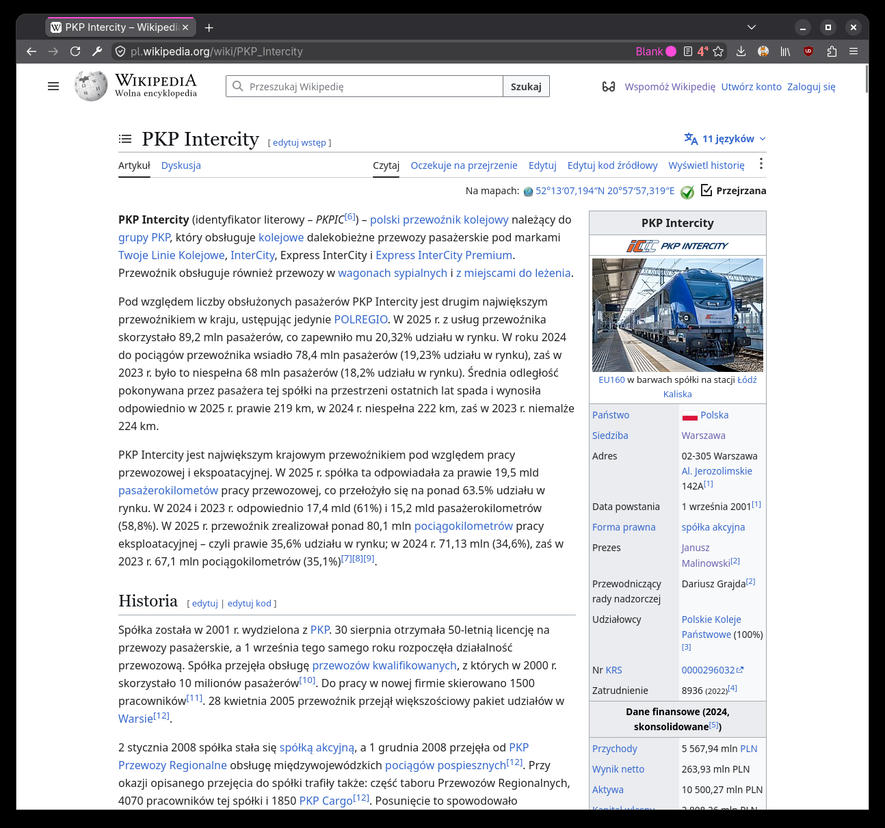Reload the page with the refresh icon
The width and height of the screenshot is (885, 828).
75,51
